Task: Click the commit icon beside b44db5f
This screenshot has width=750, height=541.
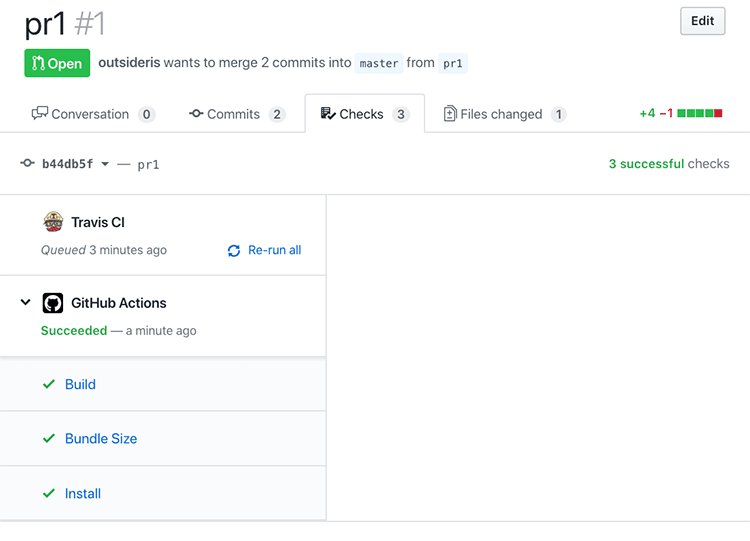Action: (x=27, y=163)
